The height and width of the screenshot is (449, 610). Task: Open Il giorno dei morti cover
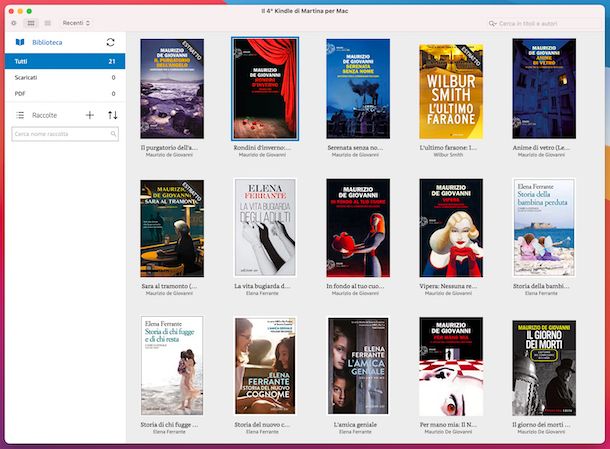pyautogui.click(x=544, y=368)
